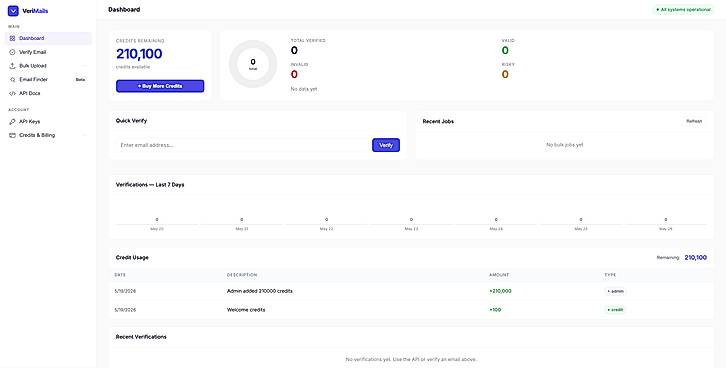Click the Email Finder magnifier icon

13,80
